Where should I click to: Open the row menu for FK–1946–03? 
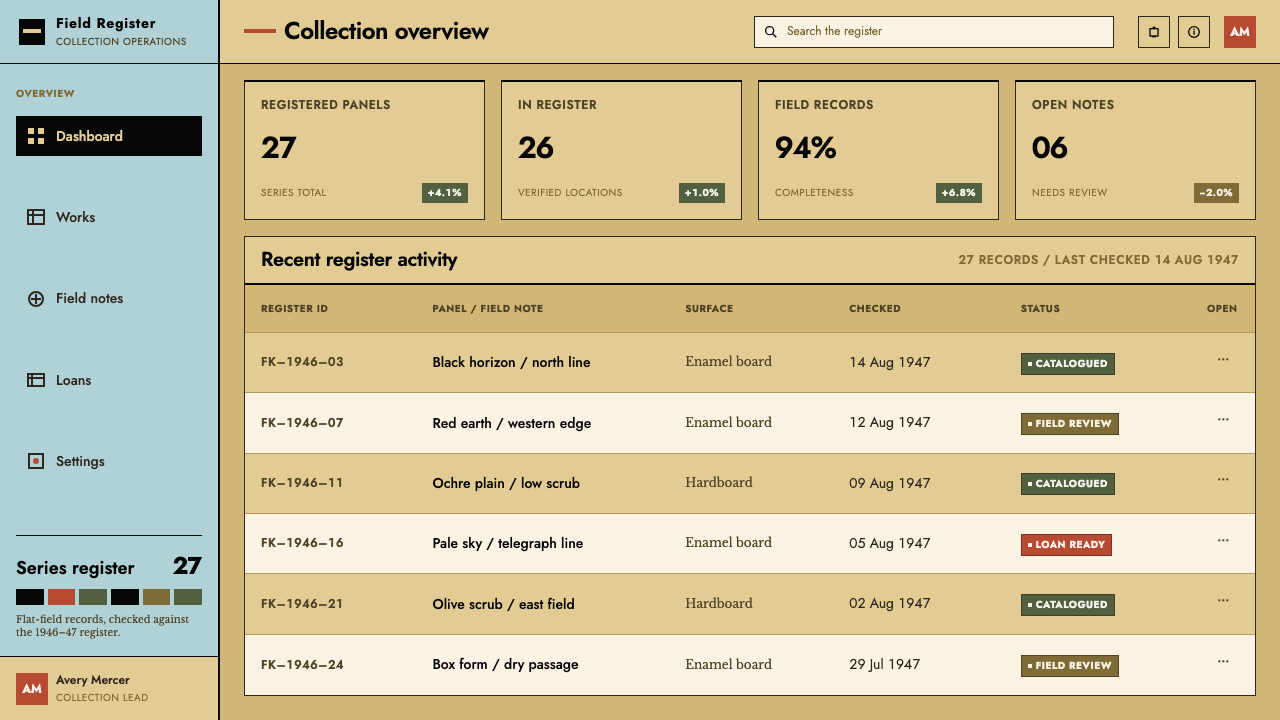(x=1223, y=359)
